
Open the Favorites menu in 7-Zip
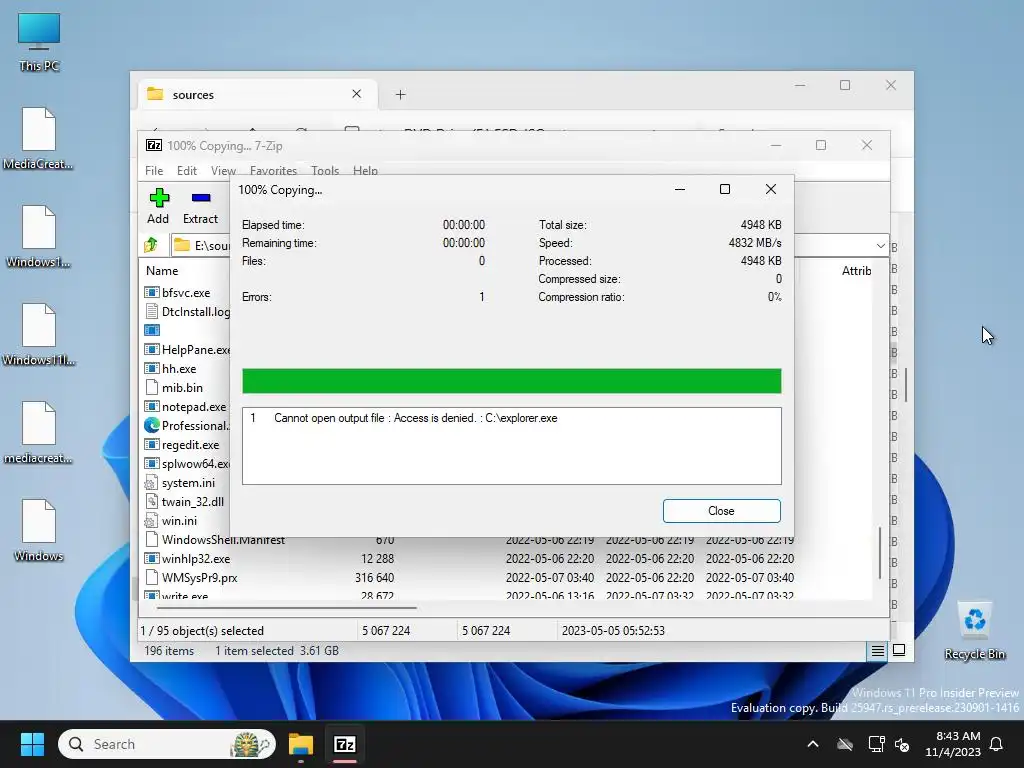coord(273,170)
